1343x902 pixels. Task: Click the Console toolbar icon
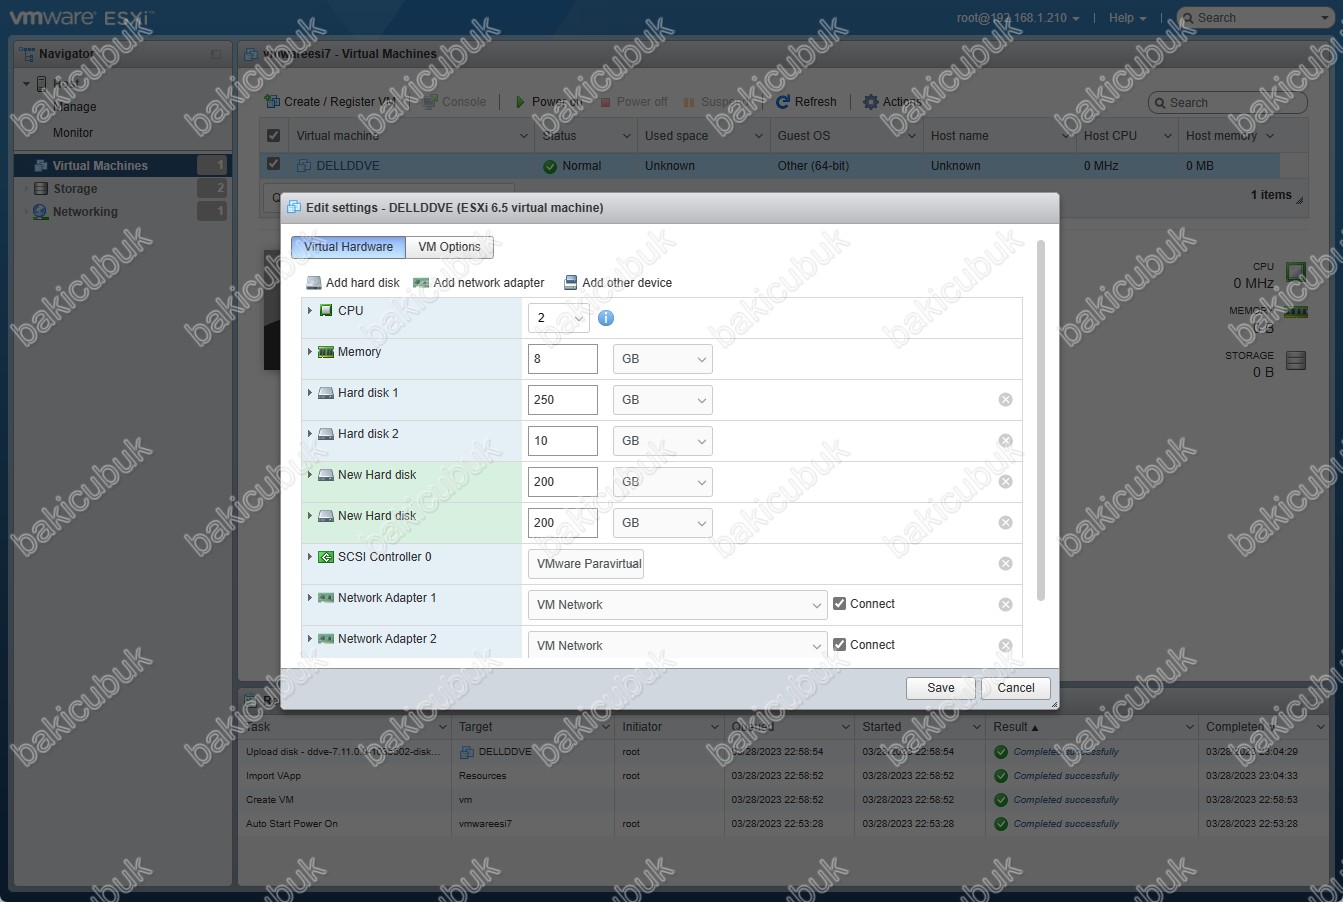click(x=430, y=102)
